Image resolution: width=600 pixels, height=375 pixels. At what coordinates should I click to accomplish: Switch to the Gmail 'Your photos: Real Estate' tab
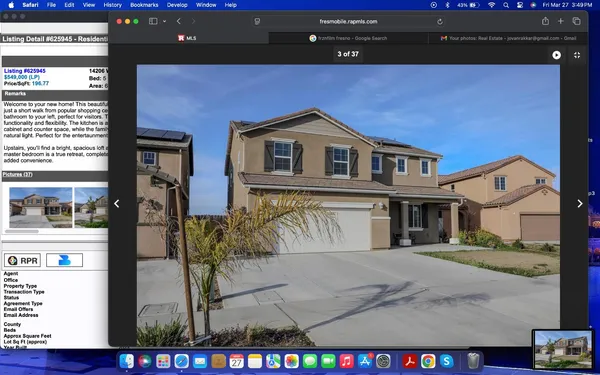[508, 38]
